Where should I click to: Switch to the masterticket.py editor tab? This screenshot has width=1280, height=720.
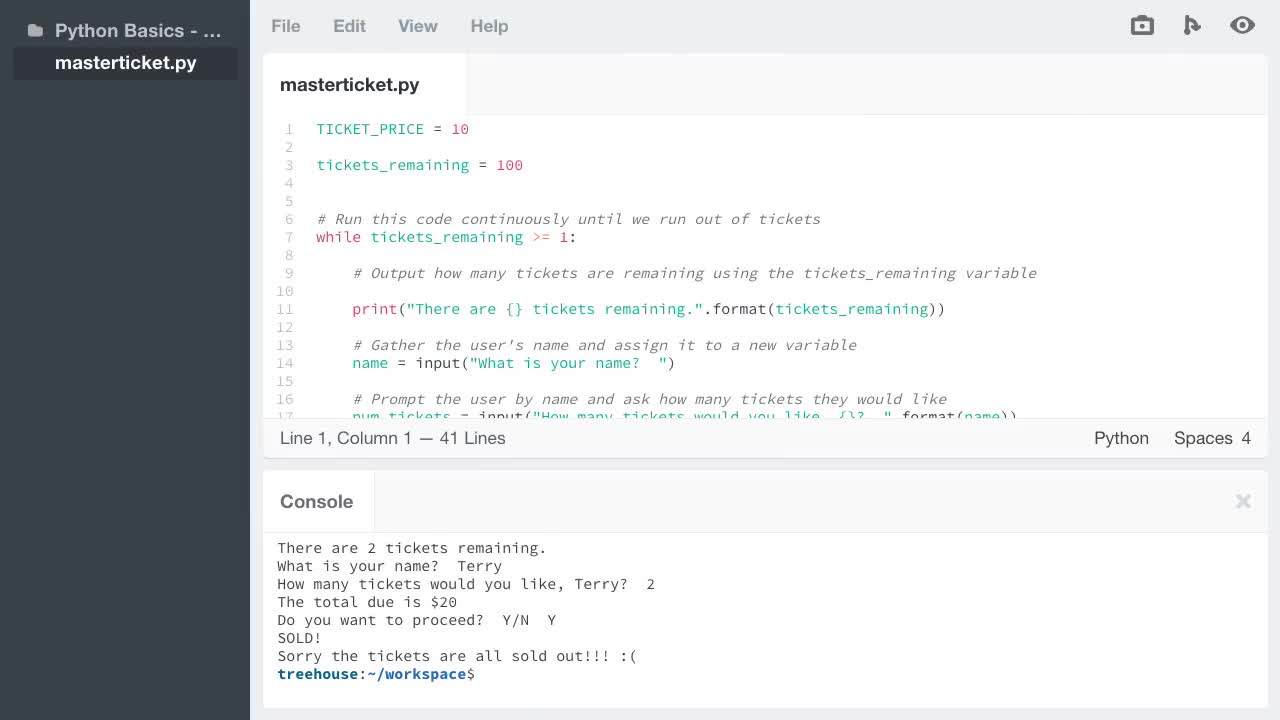click(349, 85)
